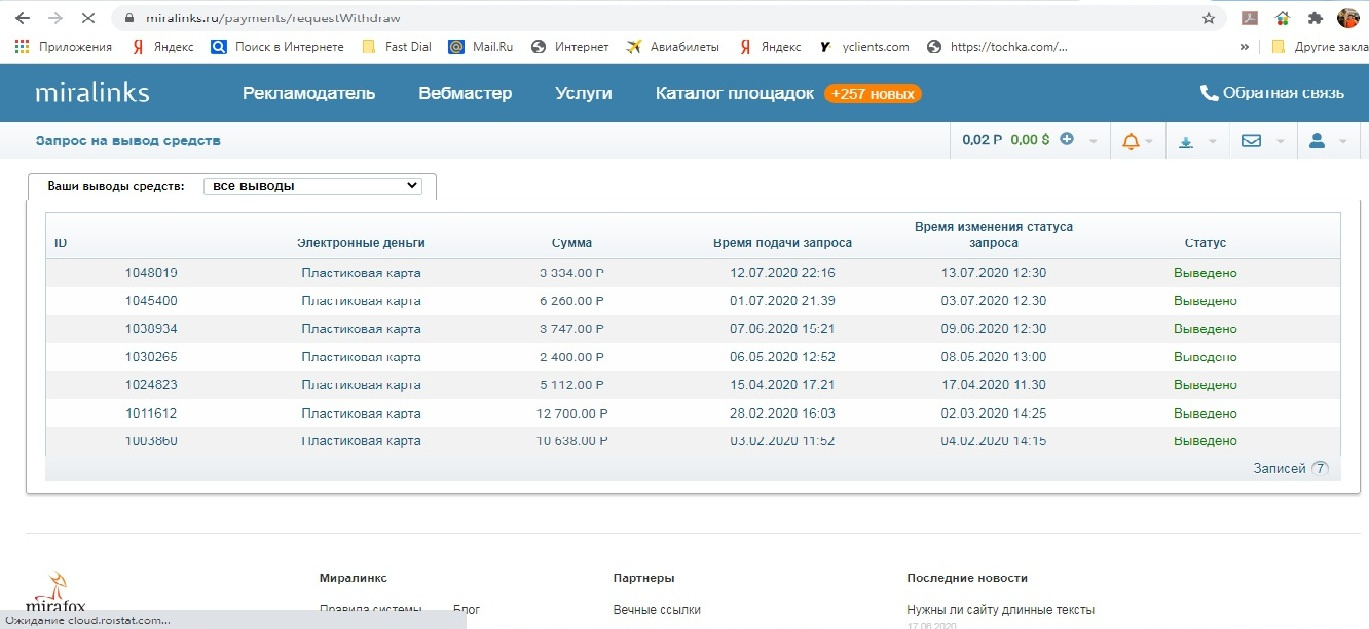The height and width of the screenshot is (629, 1369).
Task: Expand the hidden bookmarks chevron
Action: point(1244,47)
